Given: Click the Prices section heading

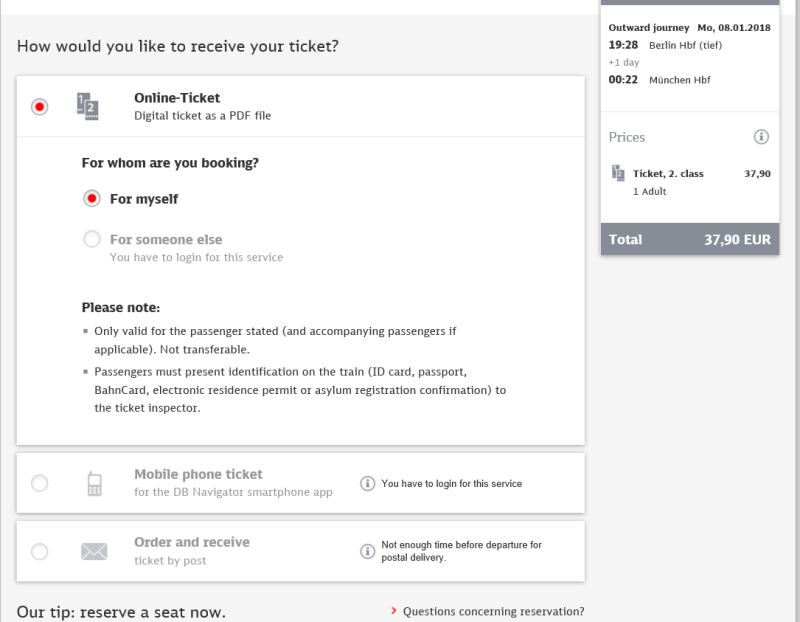Looking at the screenshot, I should point(627,137).
